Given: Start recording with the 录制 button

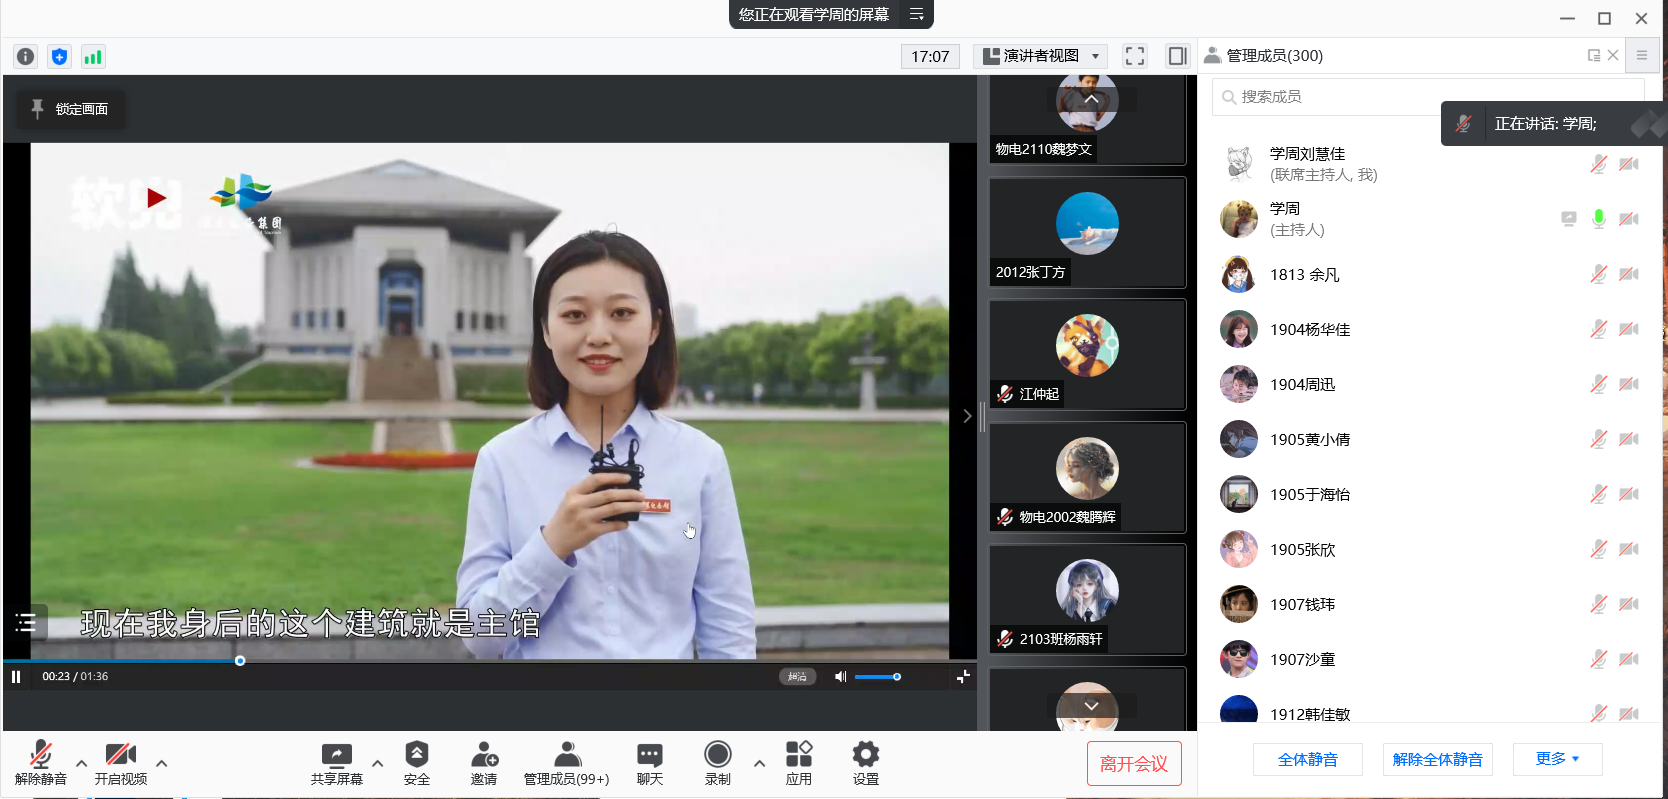Looking at the screenshot, I should 717,764.
